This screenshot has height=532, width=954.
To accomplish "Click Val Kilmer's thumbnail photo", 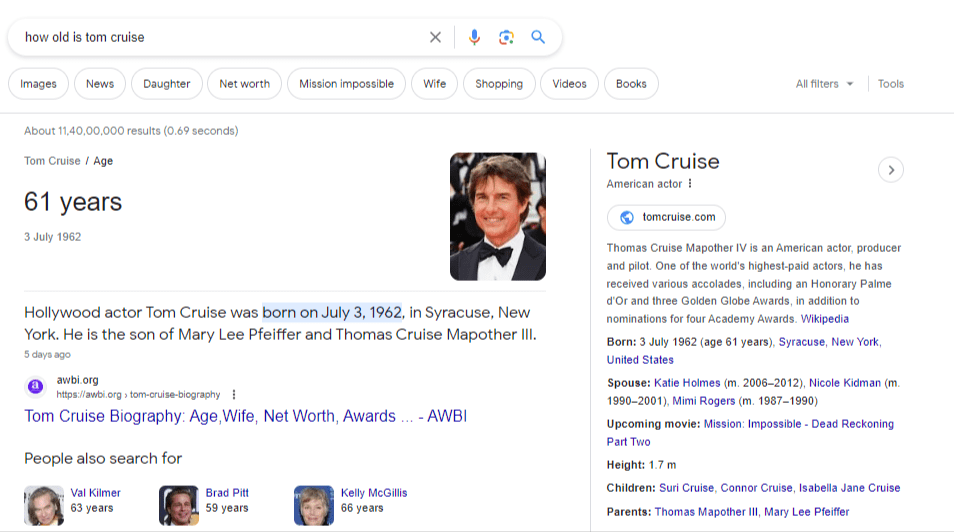I will (44, 505).
